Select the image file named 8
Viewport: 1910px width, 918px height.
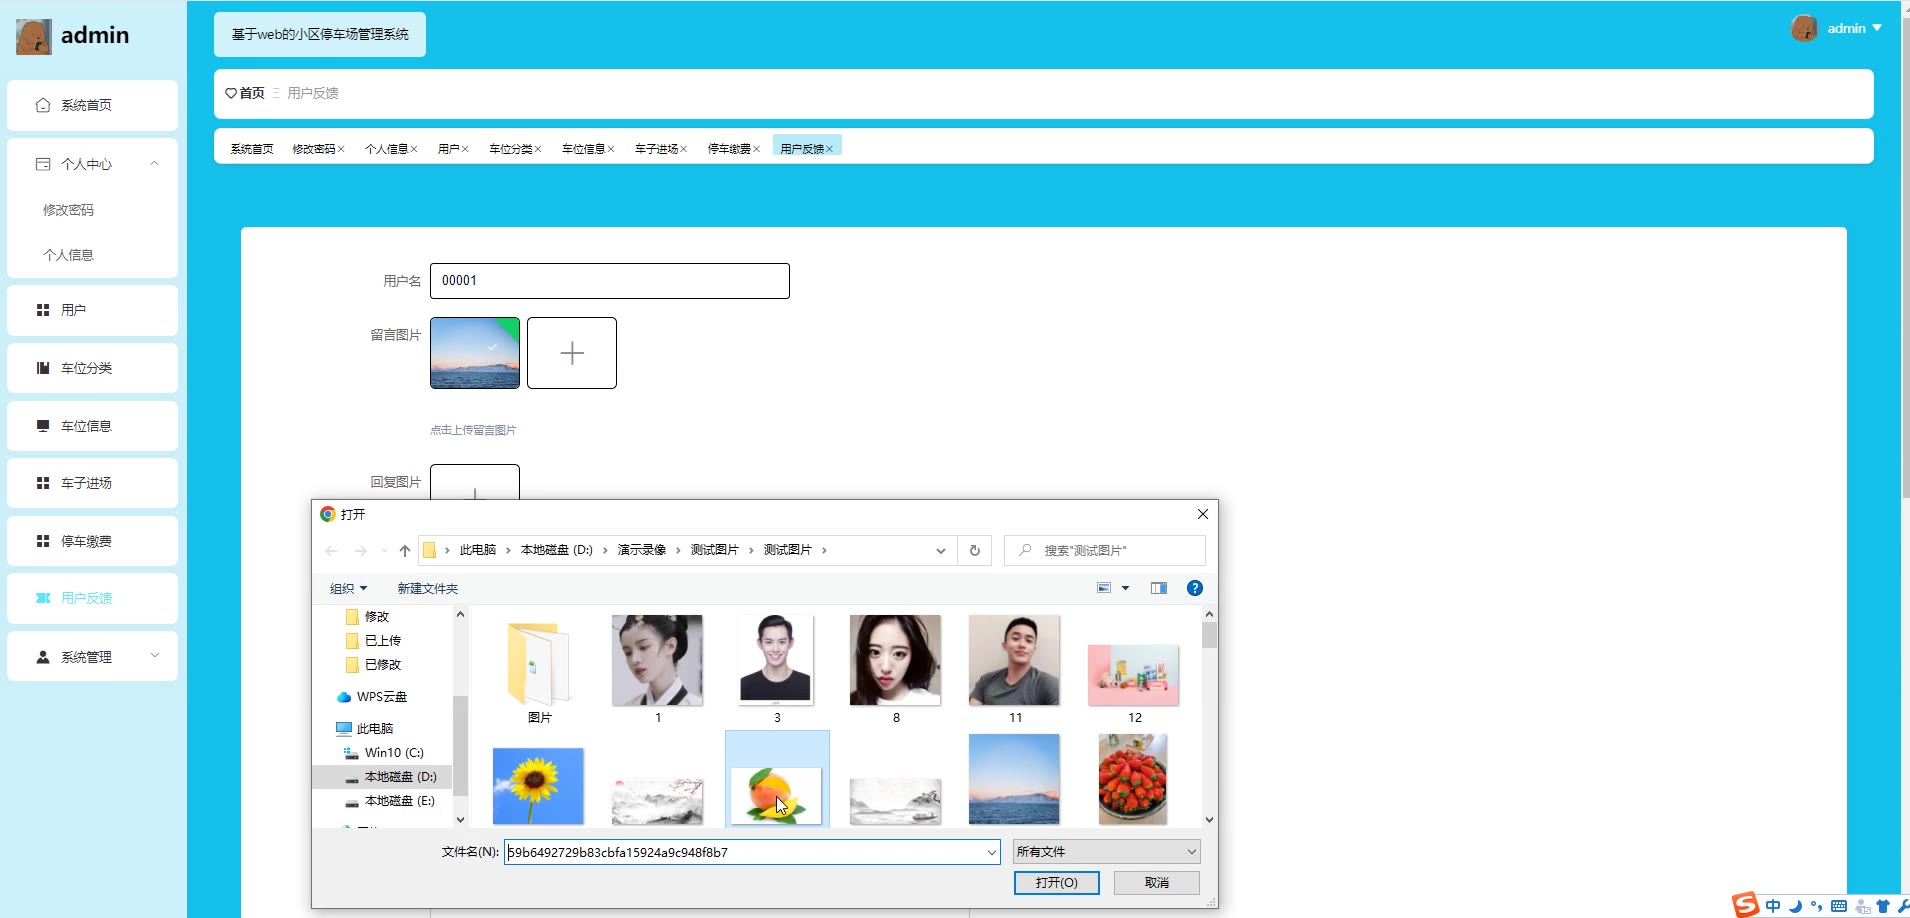(x=895, y=669)
